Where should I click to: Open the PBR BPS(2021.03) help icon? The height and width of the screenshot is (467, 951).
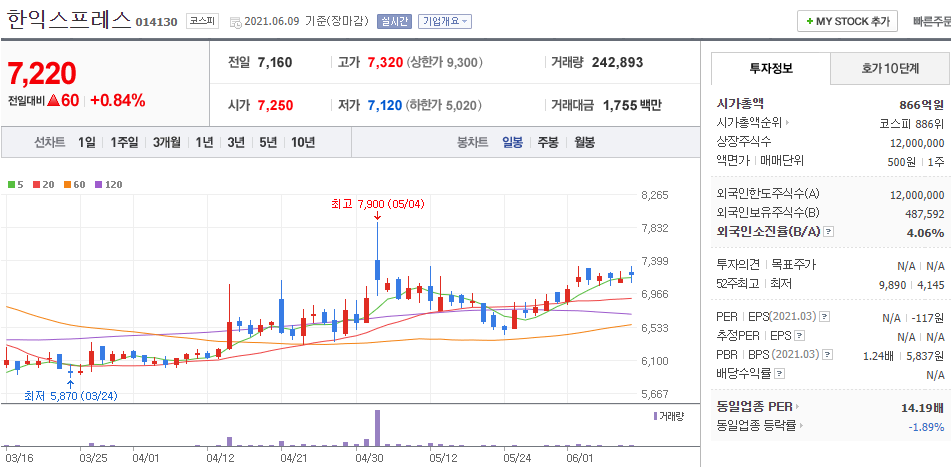[x=827, y=354]
